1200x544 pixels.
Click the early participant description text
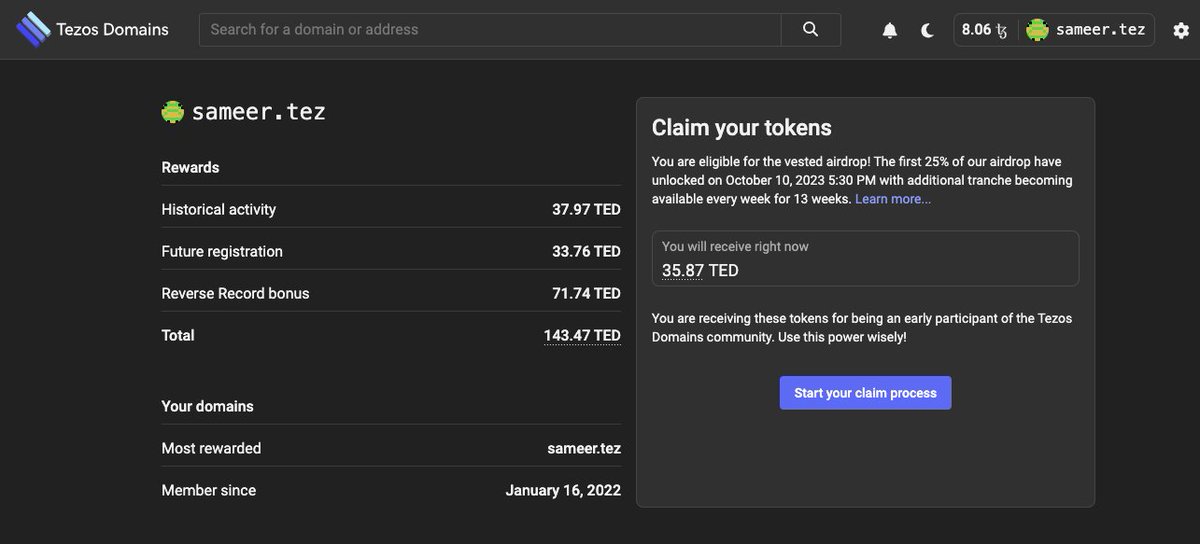(x=862, y=328)
